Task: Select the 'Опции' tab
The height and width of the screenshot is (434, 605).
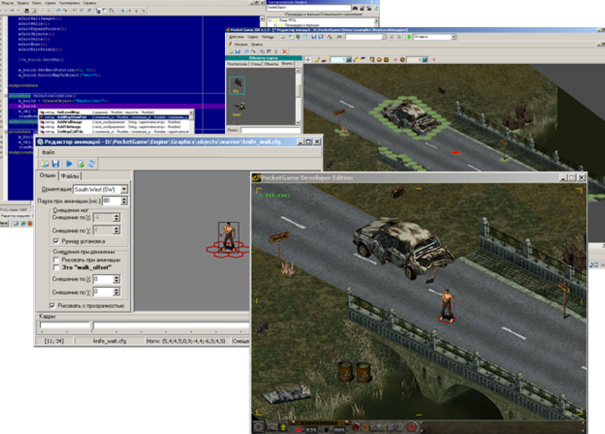Action: (x=47, y=176)
